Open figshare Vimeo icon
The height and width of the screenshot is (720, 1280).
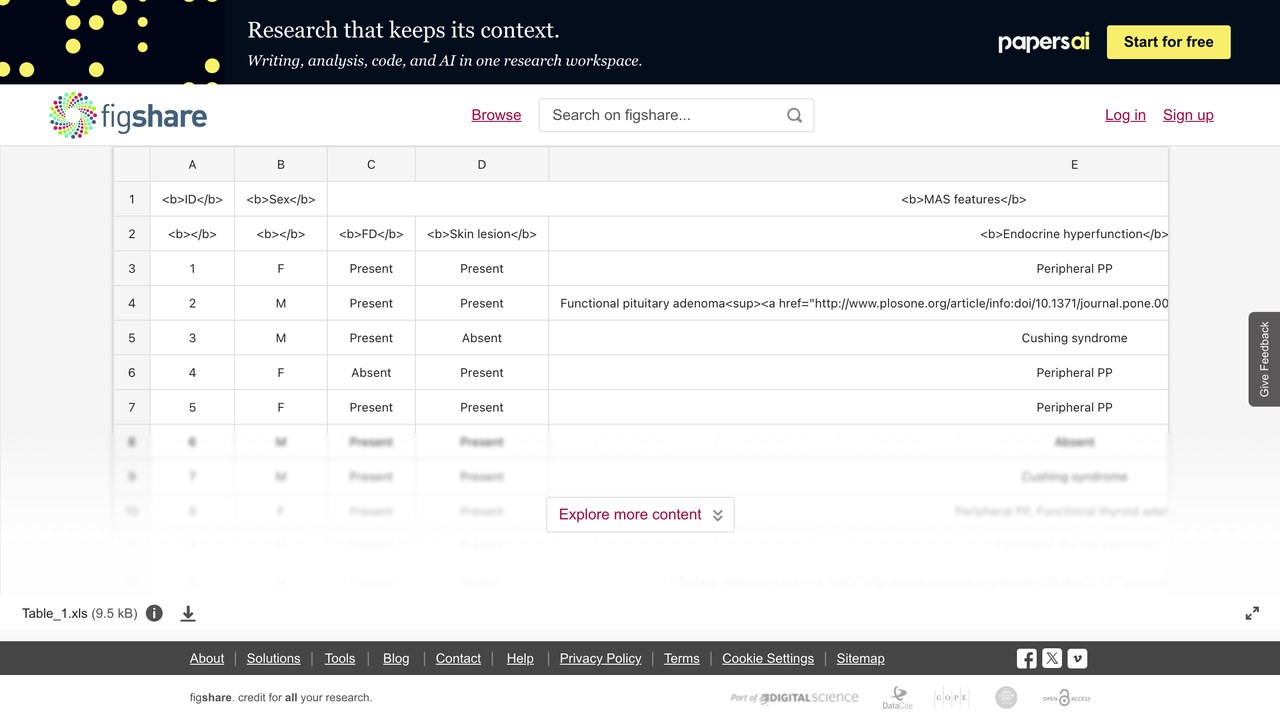(1077, 658)
